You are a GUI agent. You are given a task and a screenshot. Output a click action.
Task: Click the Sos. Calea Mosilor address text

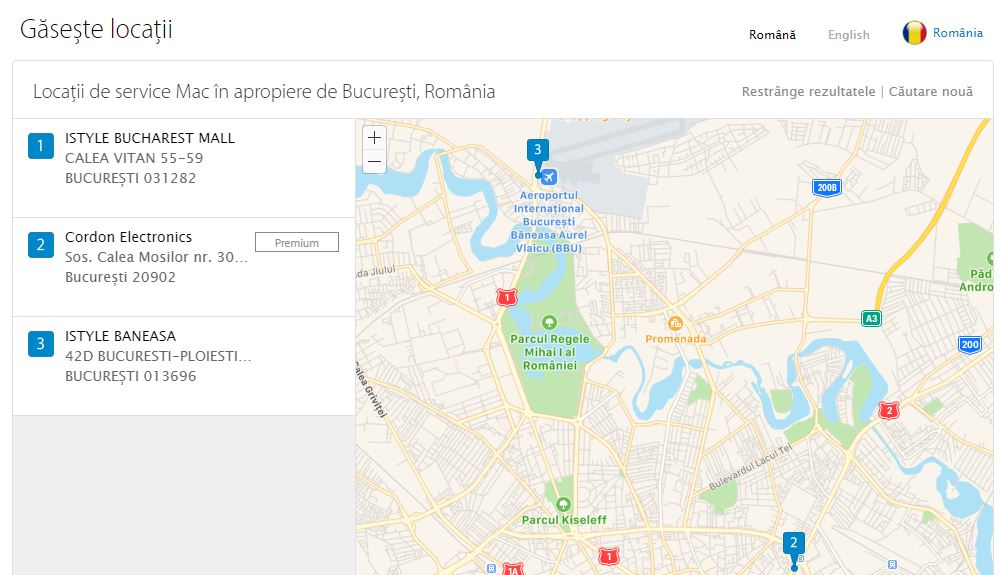(x=156, y=257)
